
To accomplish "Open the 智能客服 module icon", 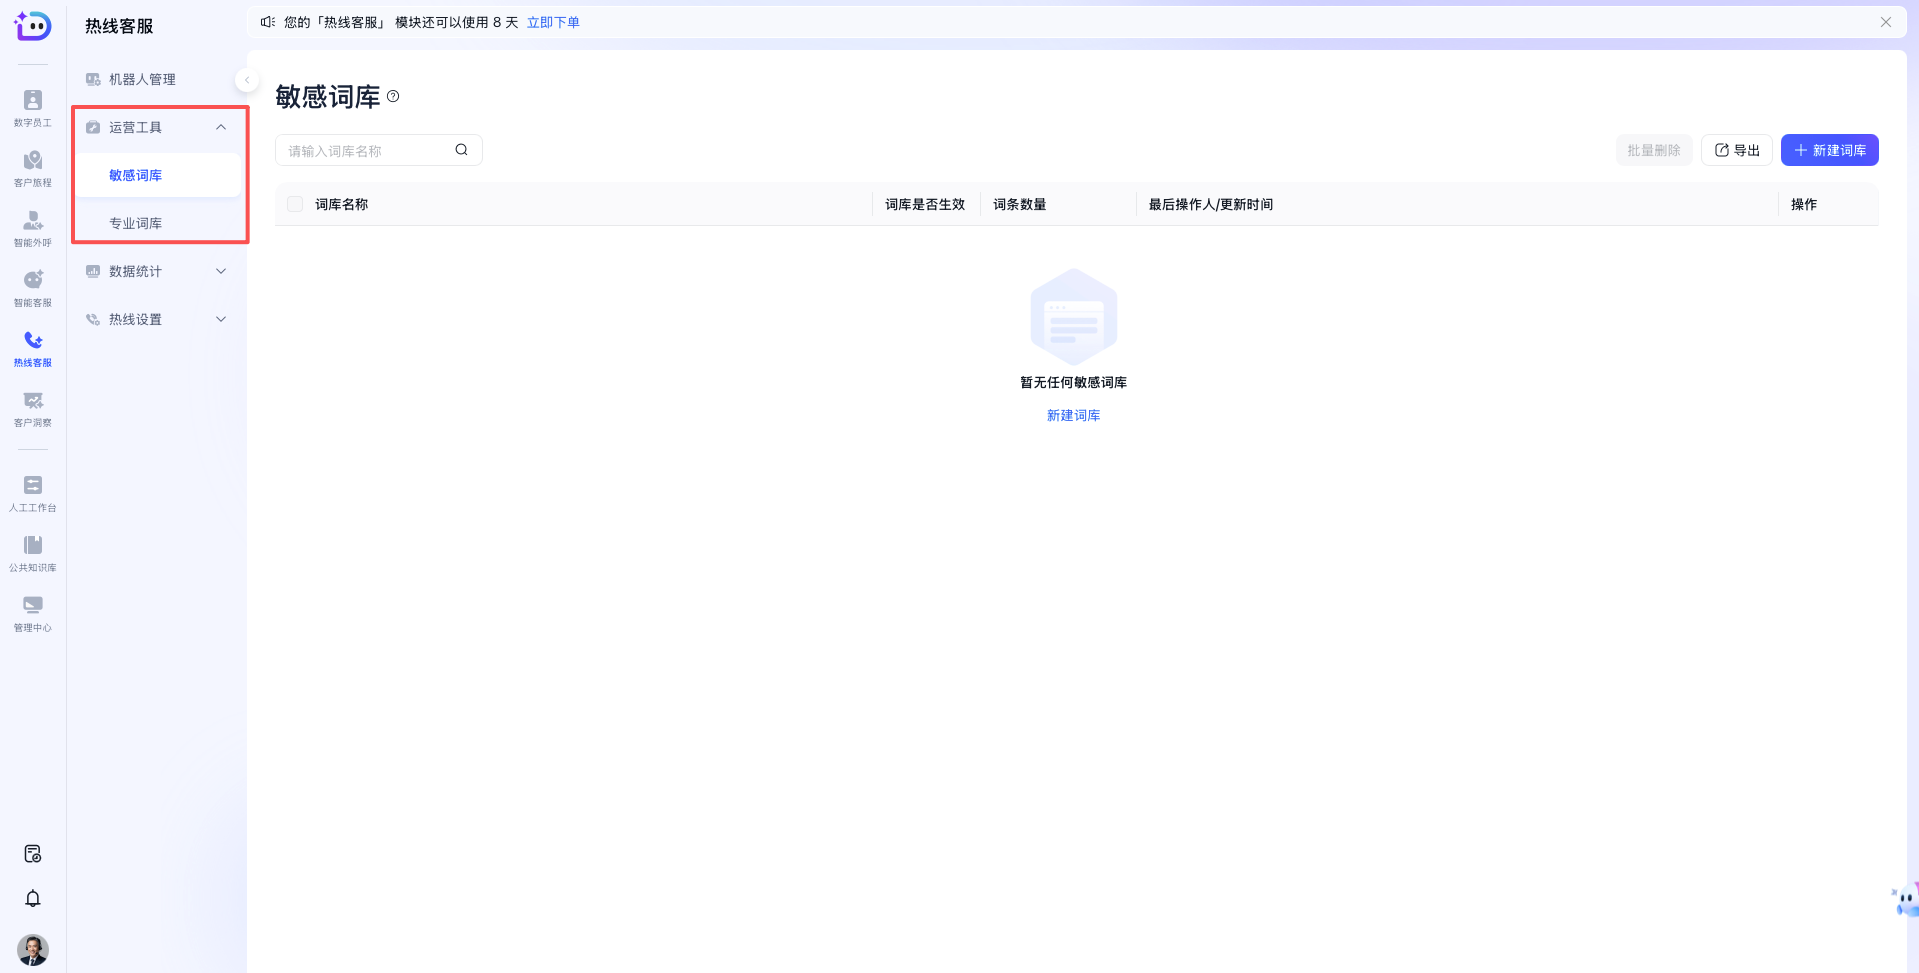I will tap(33, 288).
